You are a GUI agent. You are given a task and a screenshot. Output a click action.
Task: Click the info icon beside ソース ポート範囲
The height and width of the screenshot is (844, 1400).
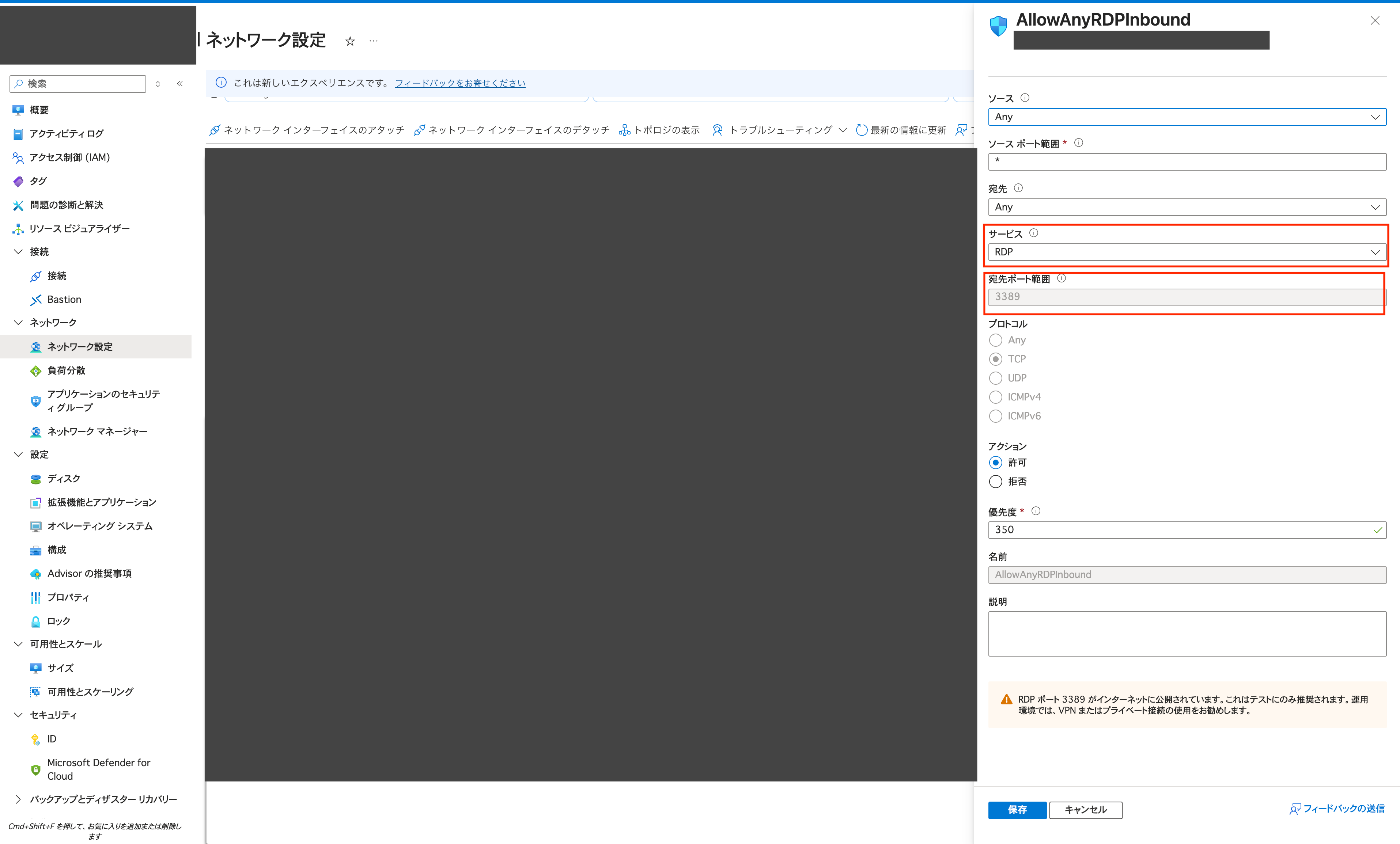pos(1078,143)
